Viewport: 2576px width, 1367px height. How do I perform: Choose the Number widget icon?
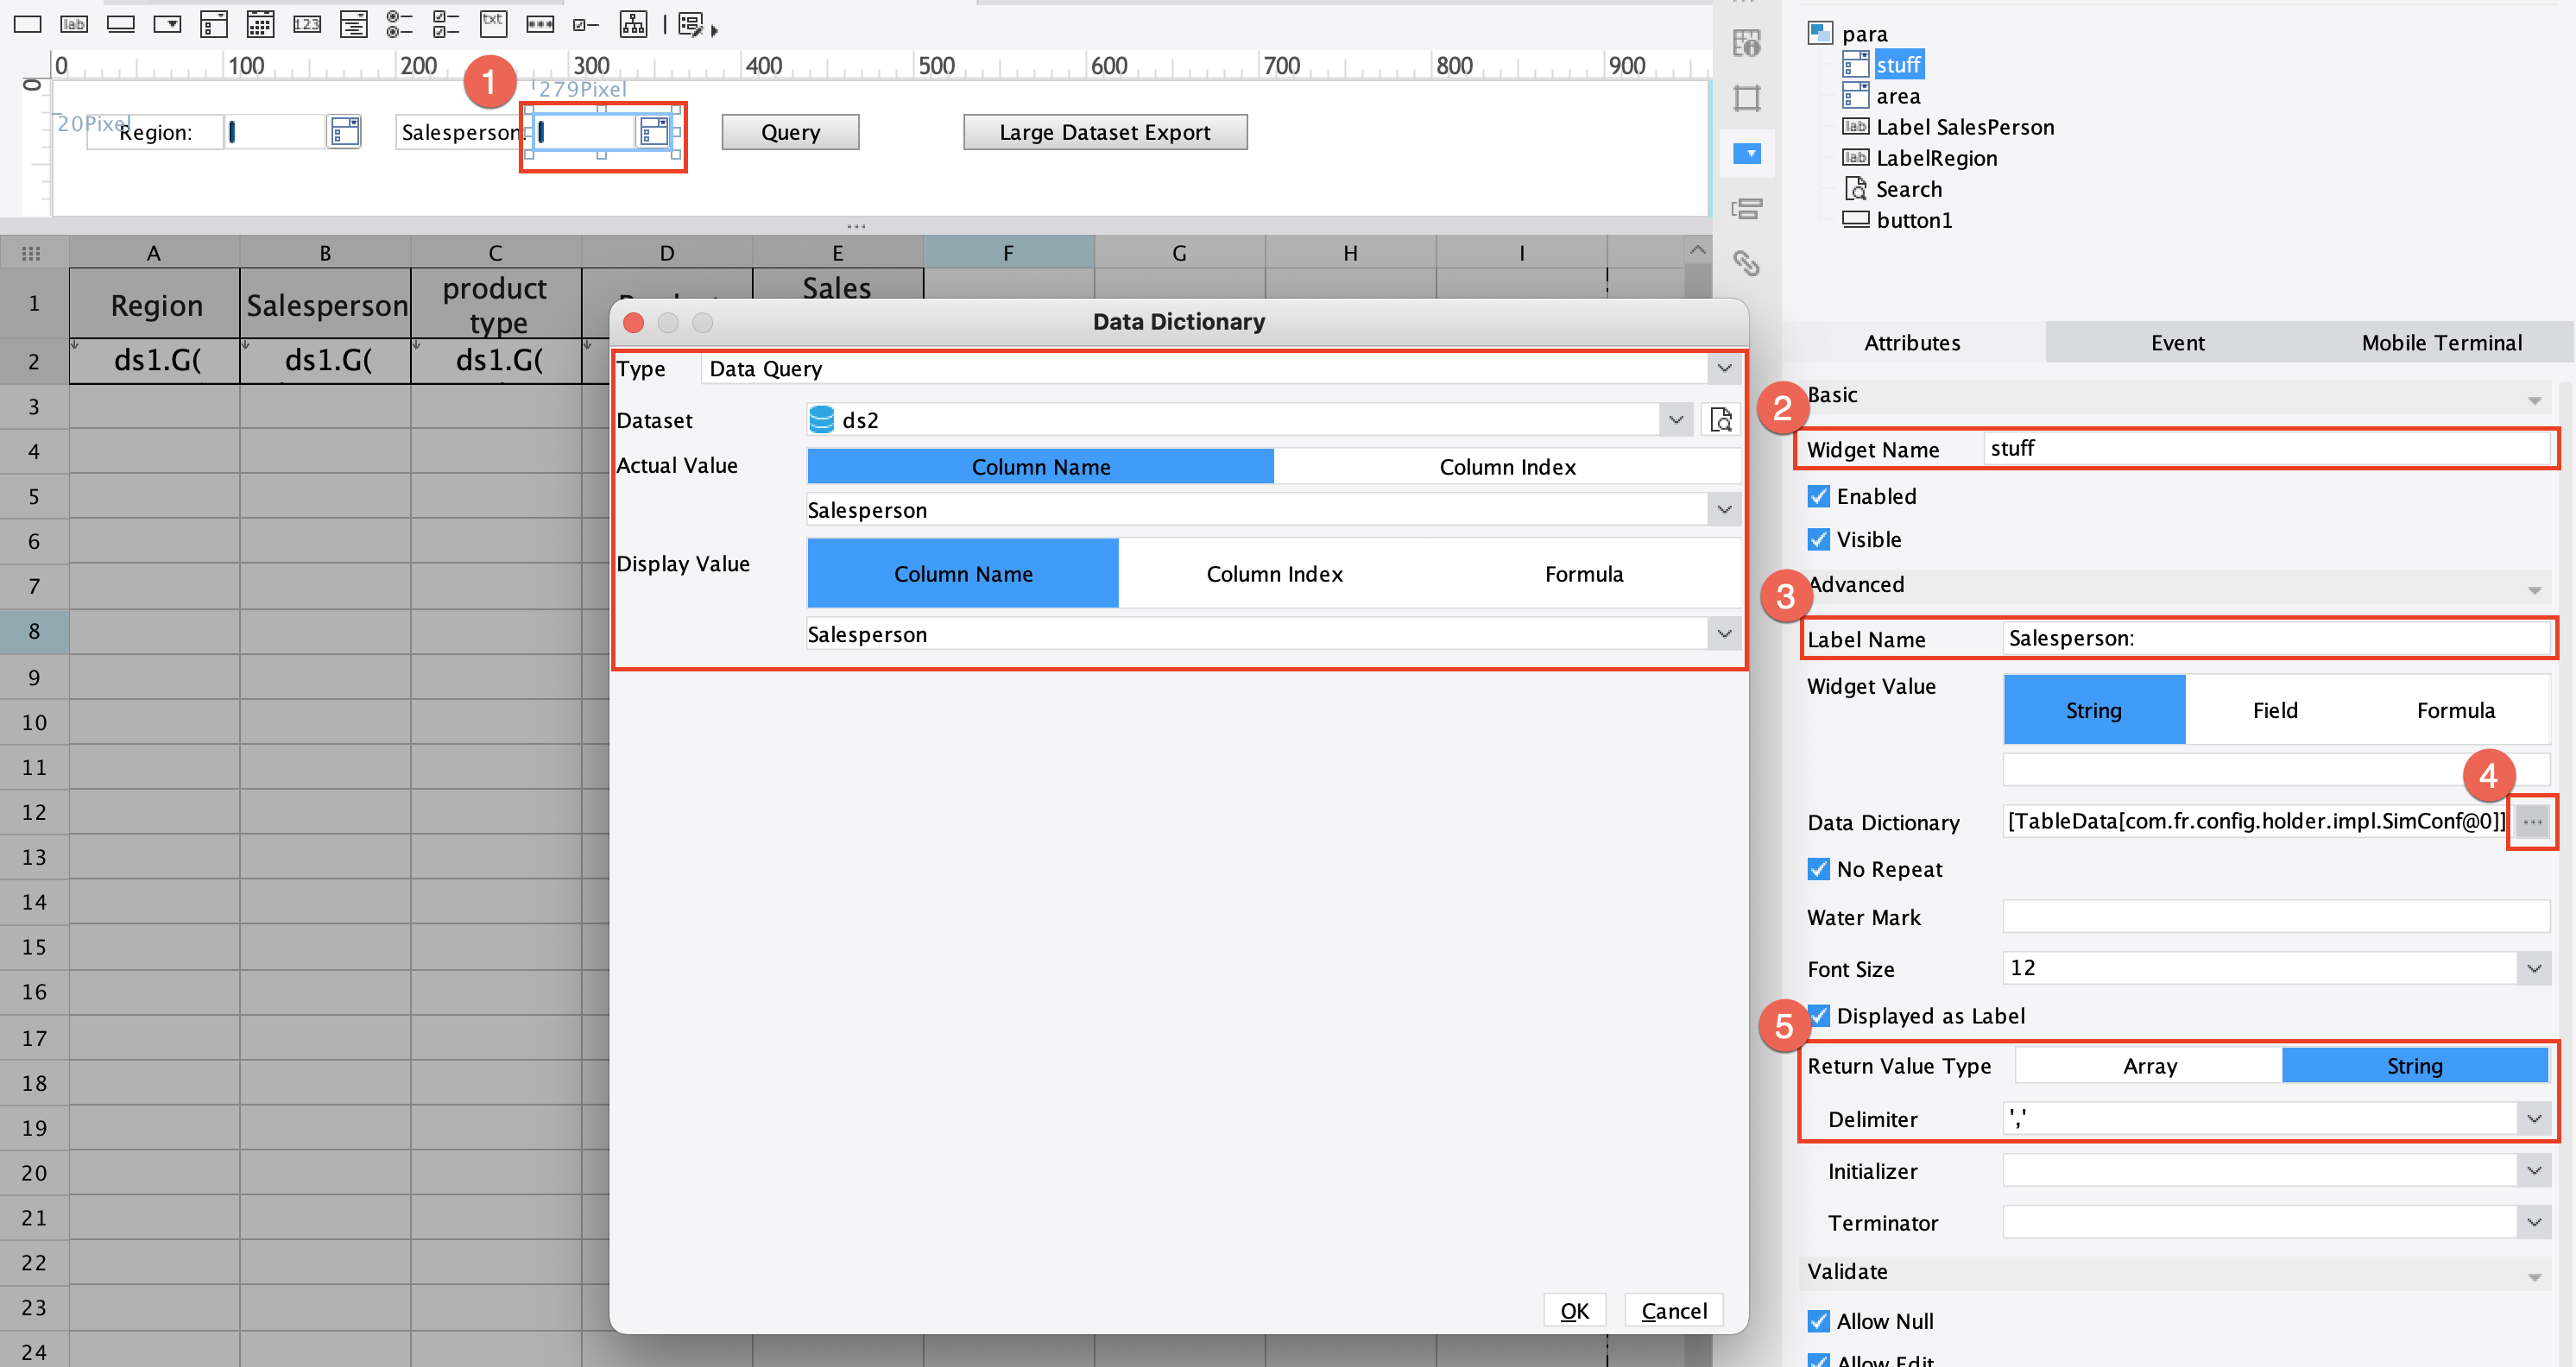[x=307, y=24]
